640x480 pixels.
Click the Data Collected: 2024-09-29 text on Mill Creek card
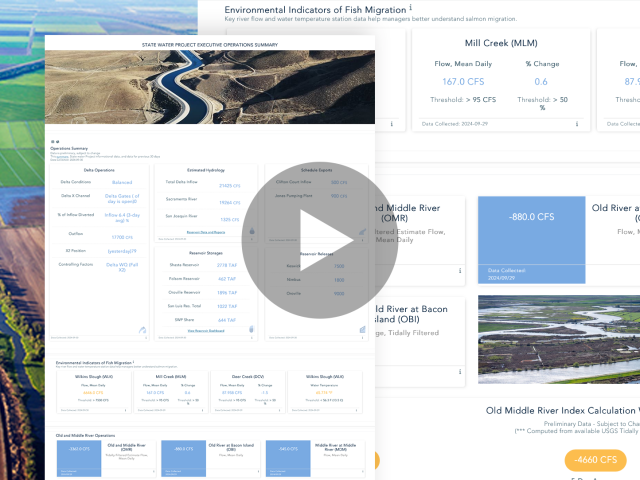[x=455, y=124]
